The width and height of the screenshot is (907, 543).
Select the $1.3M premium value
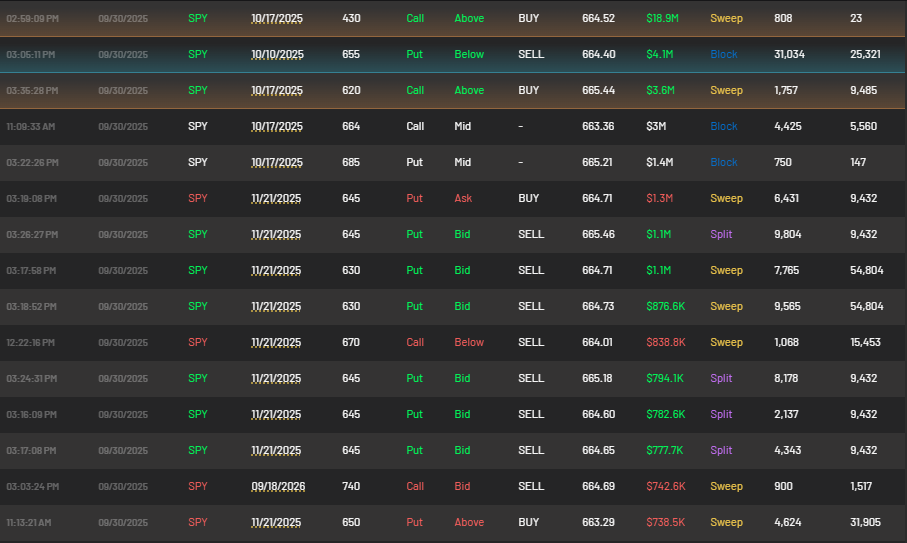[659, 198]
